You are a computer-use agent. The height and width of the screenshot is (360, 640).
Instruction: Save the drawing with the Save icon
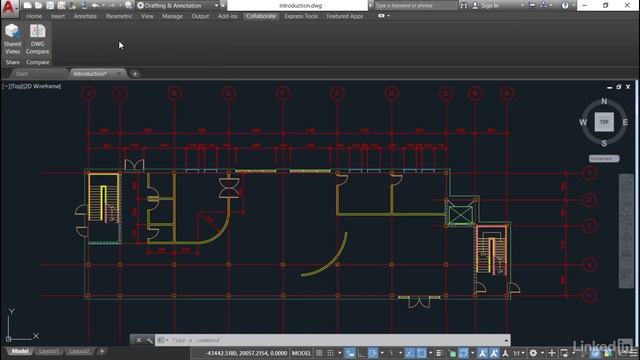(50, 5)
